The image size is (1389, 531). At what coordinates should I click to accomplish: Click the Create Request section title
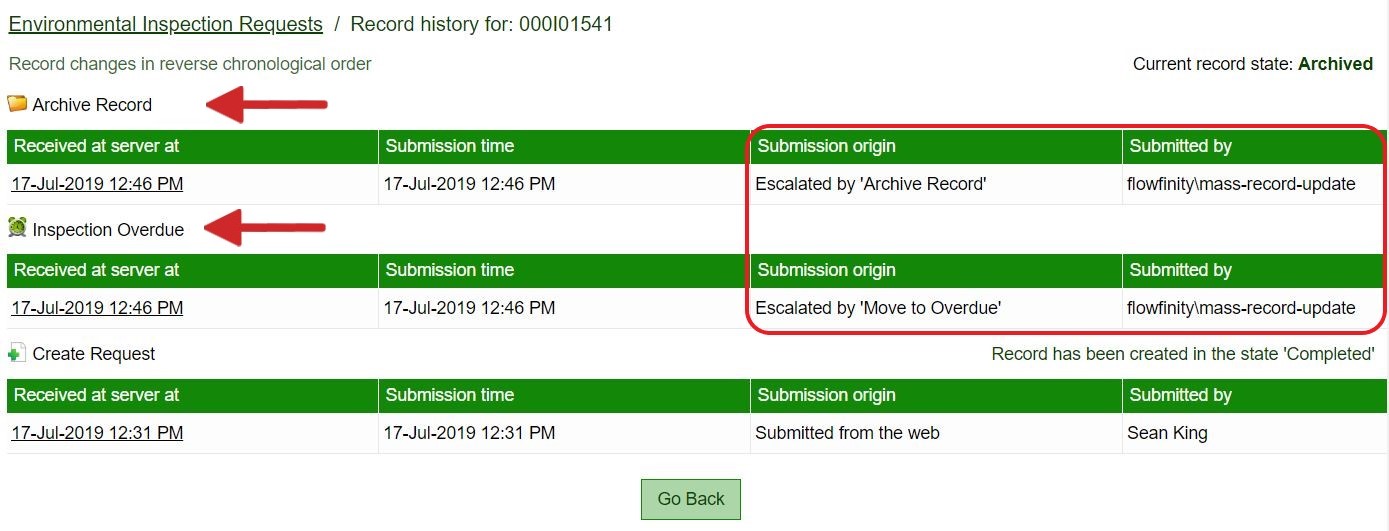tap(94, 354)
